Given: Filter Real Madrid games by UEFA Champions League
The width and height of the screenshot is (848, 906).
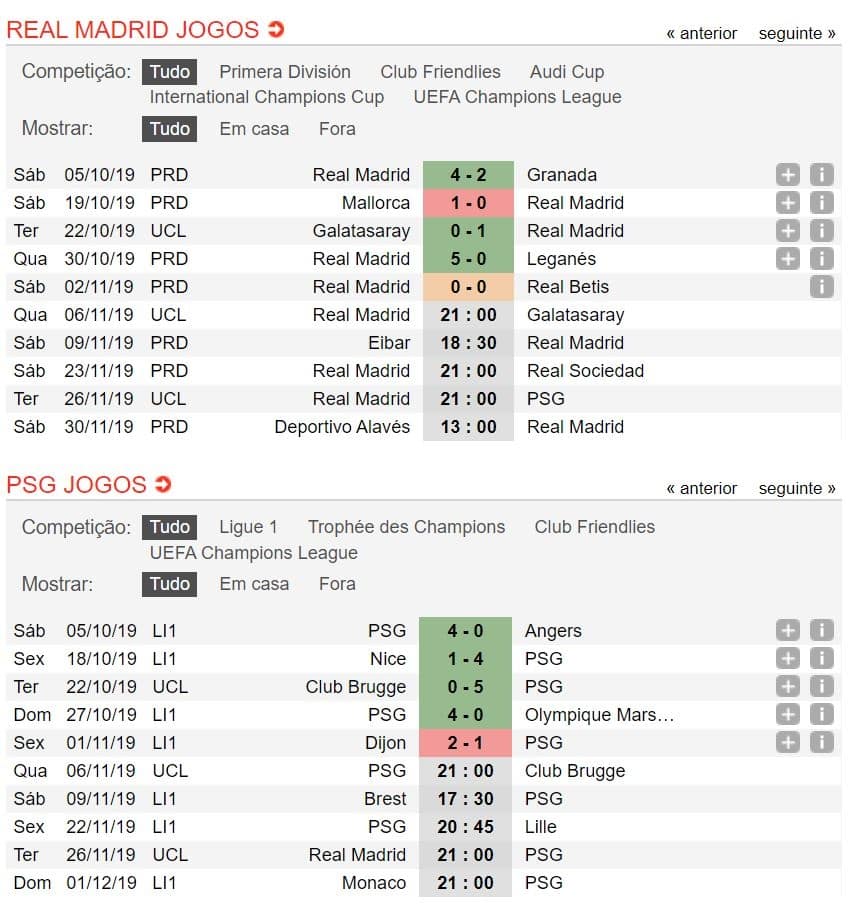Looking at the screenshot, I should coord(518,97).
